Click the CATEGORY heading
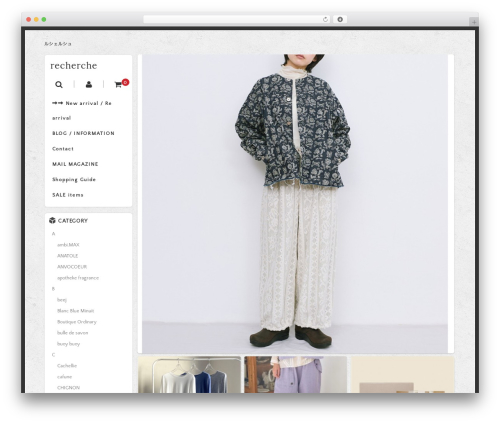The width and height of the screenshot is (500, 423). click(73, 221)
